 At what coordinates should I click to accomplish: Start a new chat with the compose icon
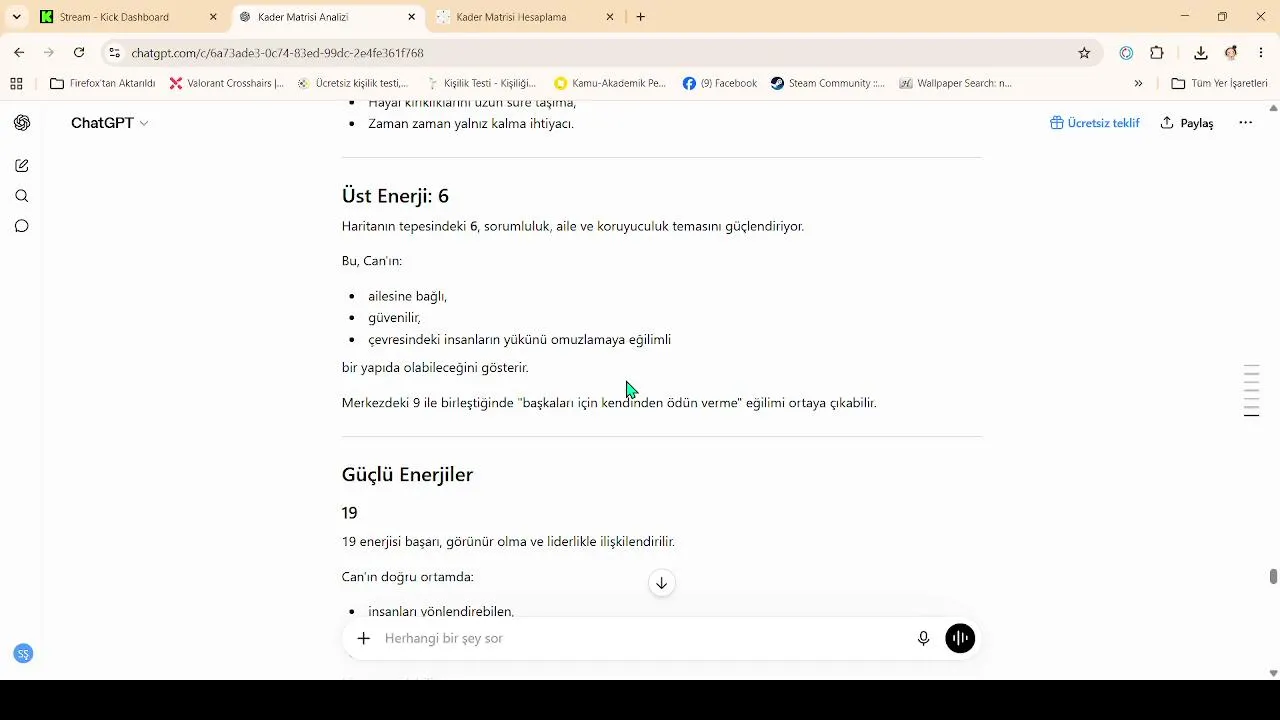pyautogui.click(x=22, y=166)
